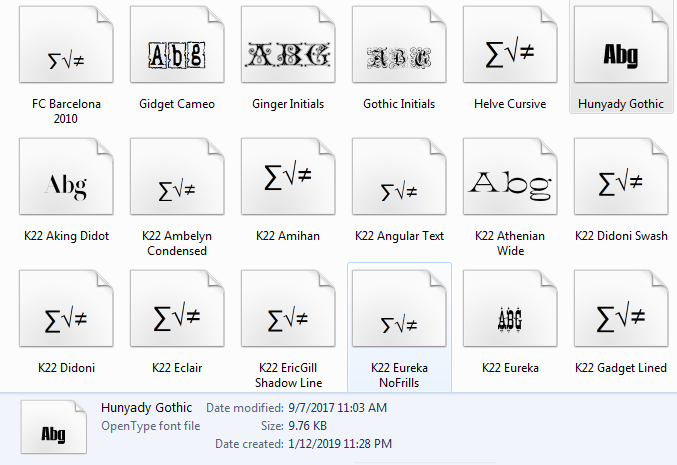Select the Hunyady Gothic font file icon

tap(621, 44)
